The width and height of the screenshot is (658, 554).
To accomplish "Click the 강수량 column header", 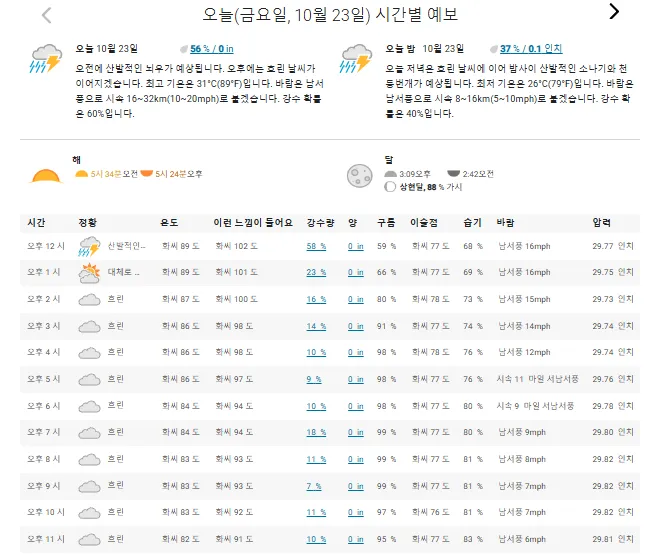I will pos(321,222).
